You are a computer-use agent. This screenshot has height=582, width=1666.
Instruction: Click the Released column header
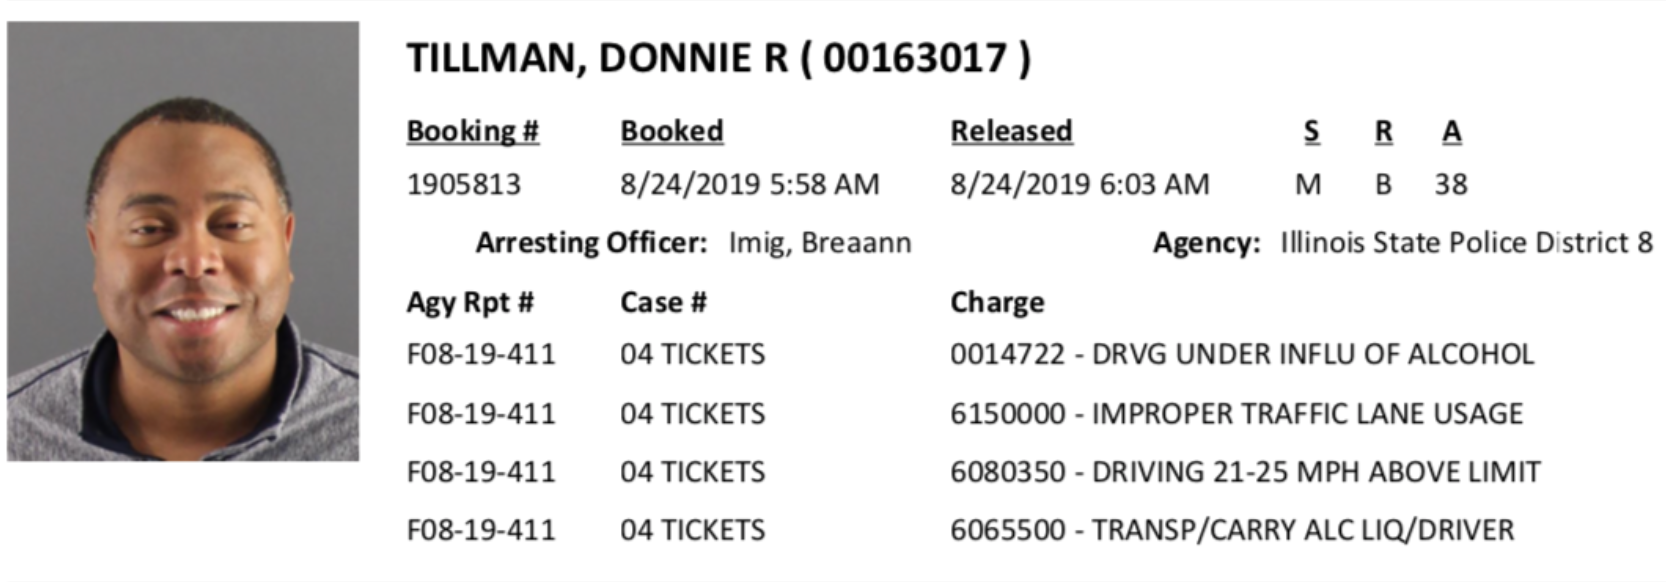[x=1011, y=131]
